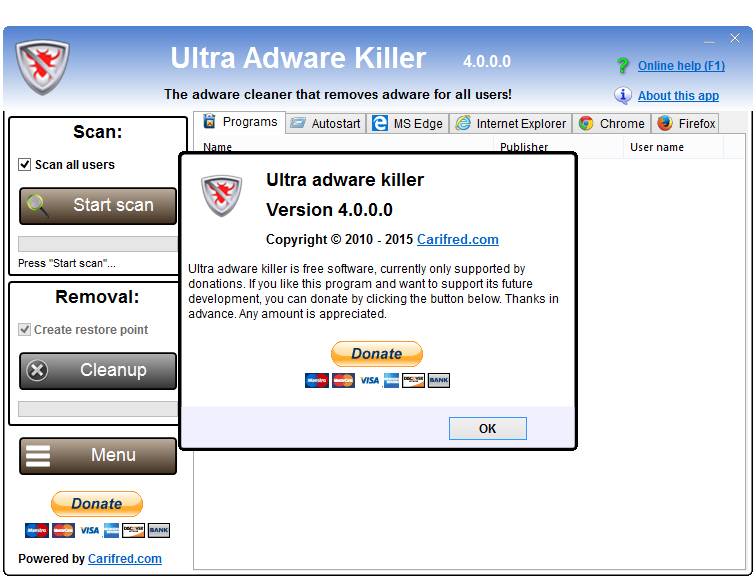756x579 pixels.
Task: Click the Firefox logo icon
Action: click(665, 123)
